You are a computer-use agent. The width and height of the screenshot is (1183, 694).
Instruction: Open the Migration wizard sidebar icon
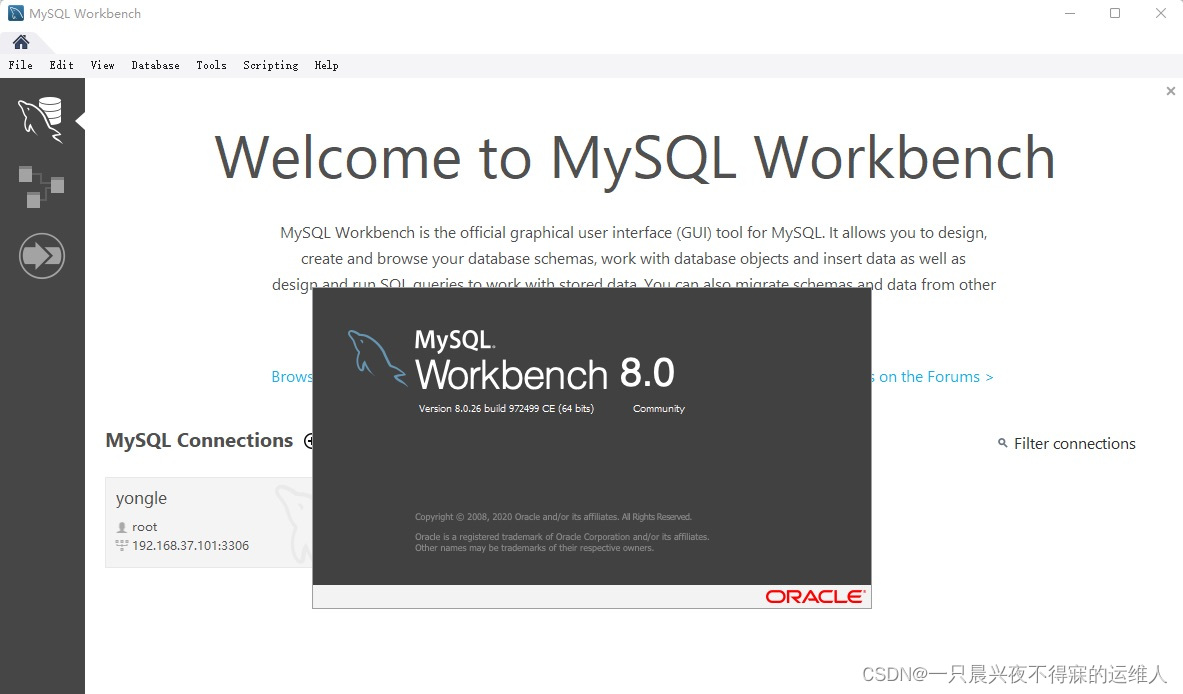[x=41, y=256]
